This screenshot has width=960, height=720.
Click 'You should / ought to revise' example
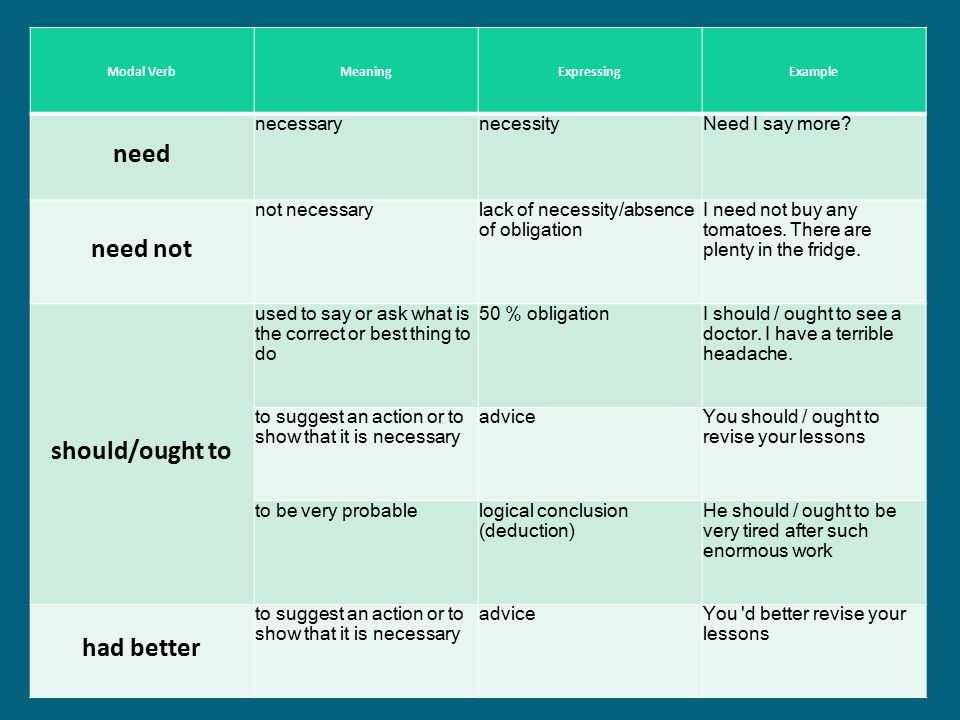791,427
